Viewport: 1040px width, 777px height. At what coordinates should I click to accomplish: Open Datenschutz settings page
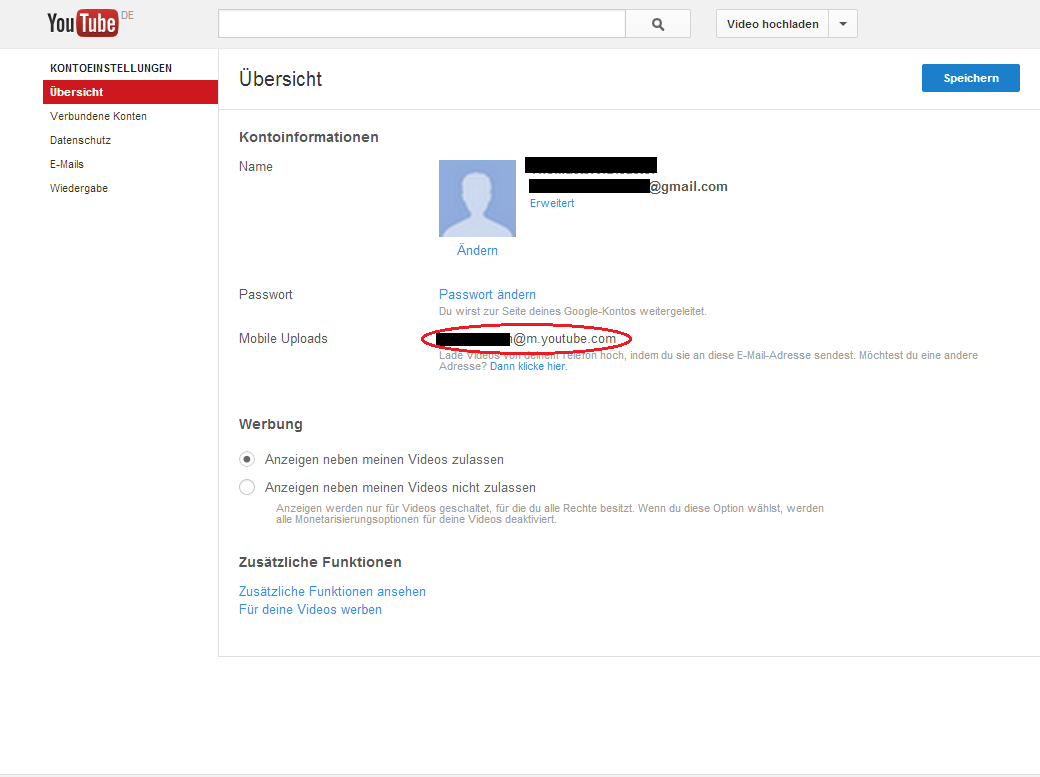pos(80,140)
